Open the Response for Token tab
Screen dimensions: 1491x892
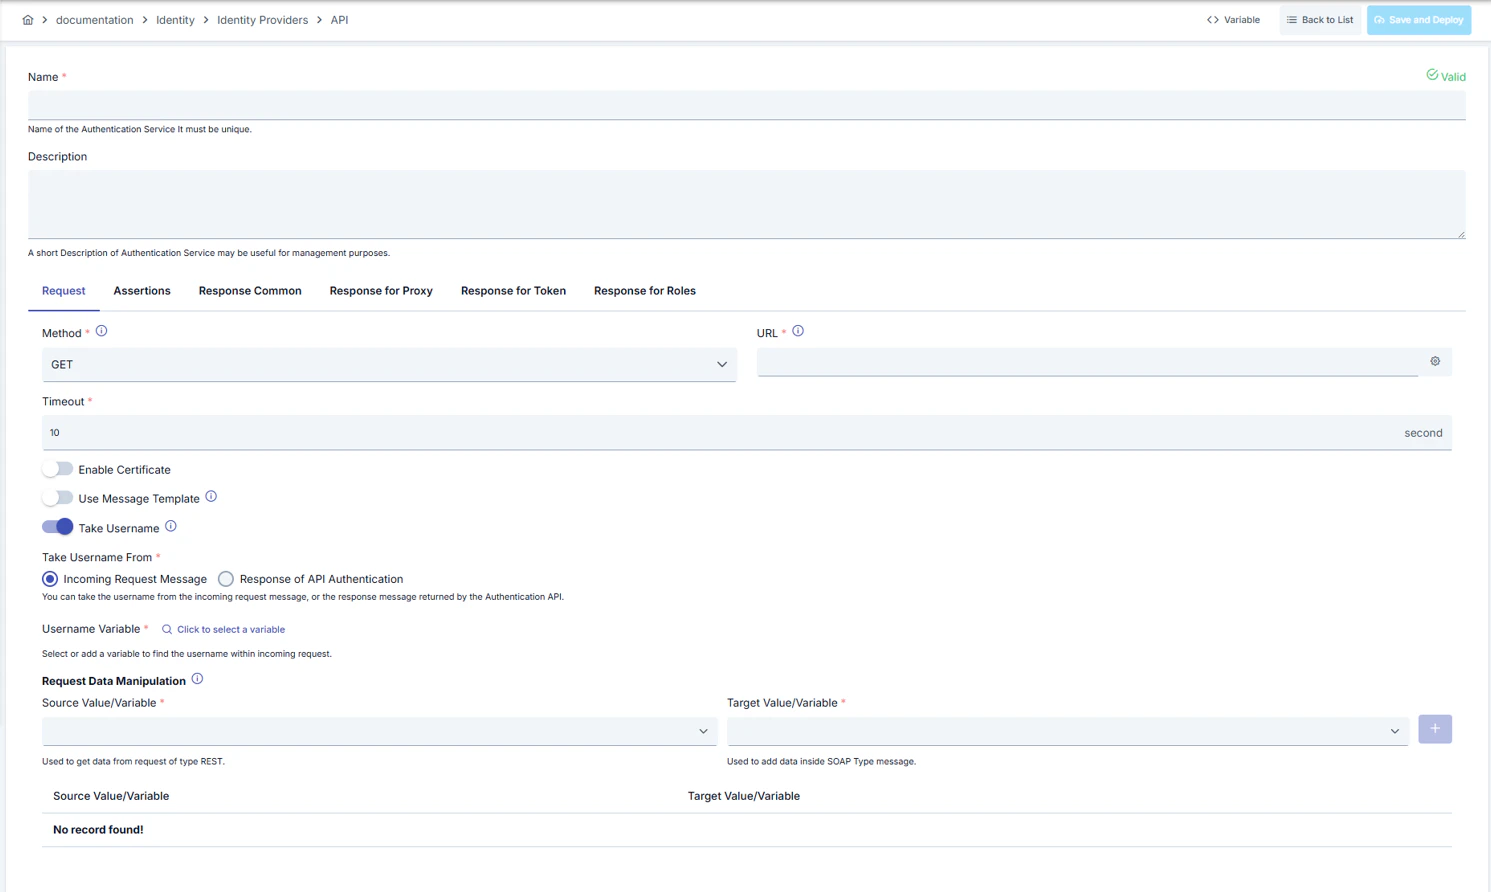(x=513, y=290)
